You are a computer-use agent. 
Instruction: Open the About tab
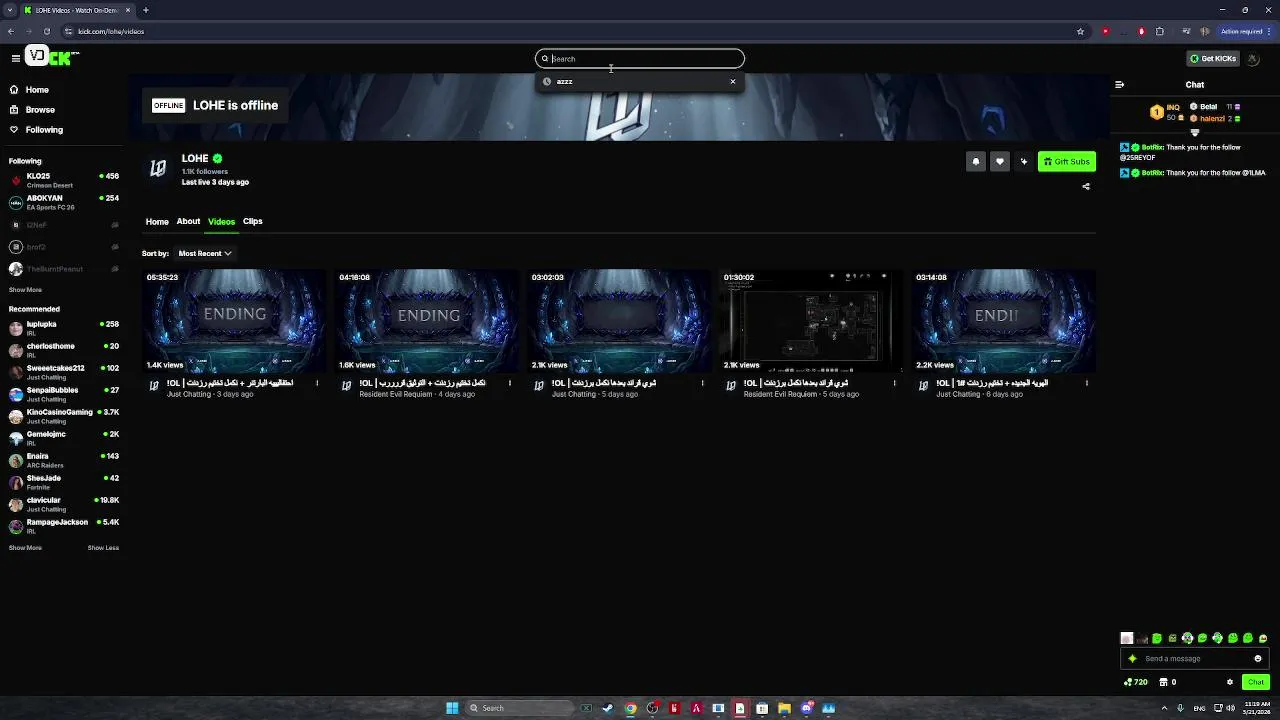(x=188, y=221)
